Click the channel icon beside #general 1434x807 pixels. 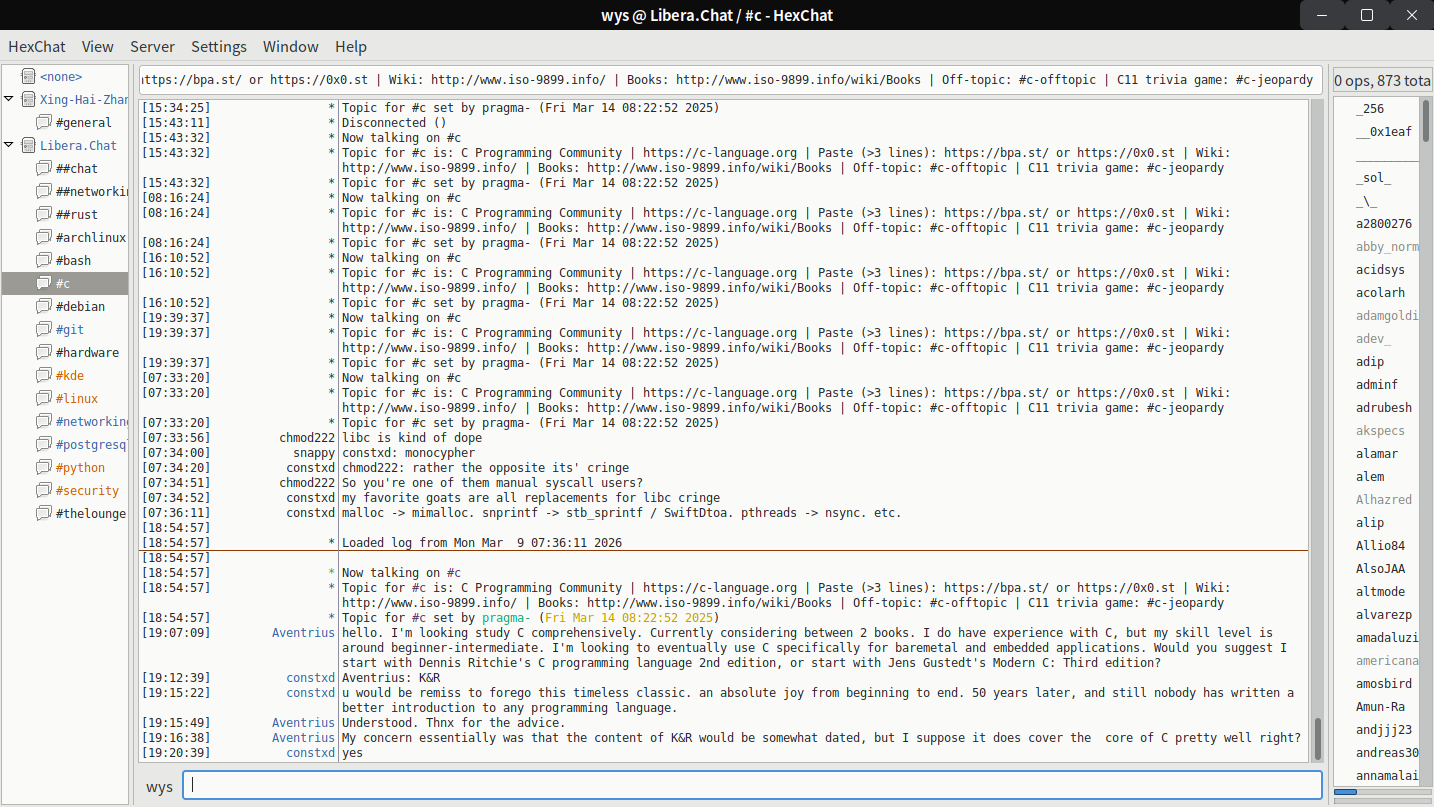coord(44,122)
